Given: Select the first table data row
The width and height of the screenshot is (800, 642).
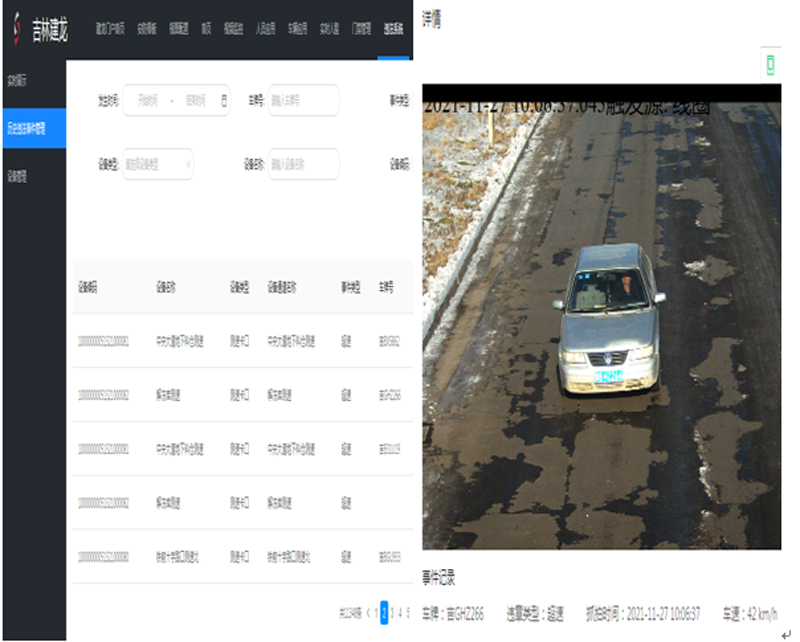Looking at the screenshot, I should 242,341.
